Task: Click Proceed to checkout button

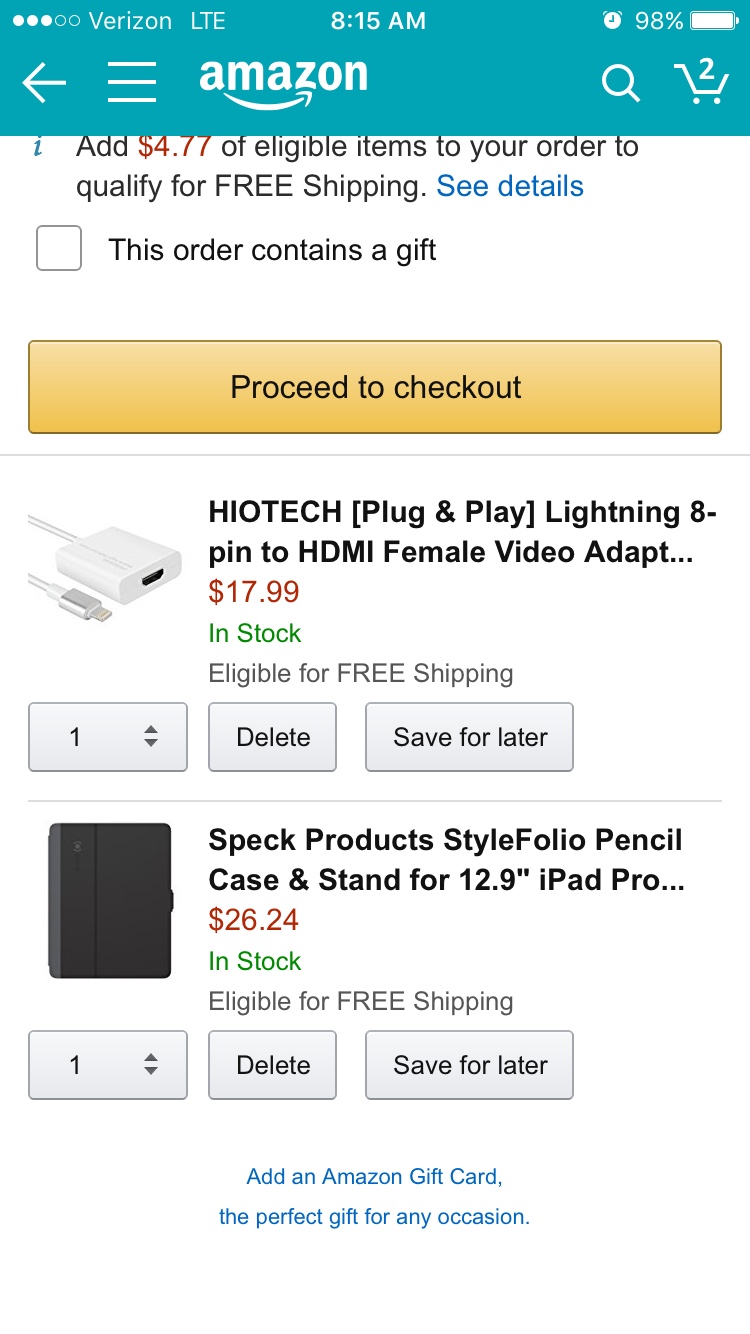Action: click(375, 387)
